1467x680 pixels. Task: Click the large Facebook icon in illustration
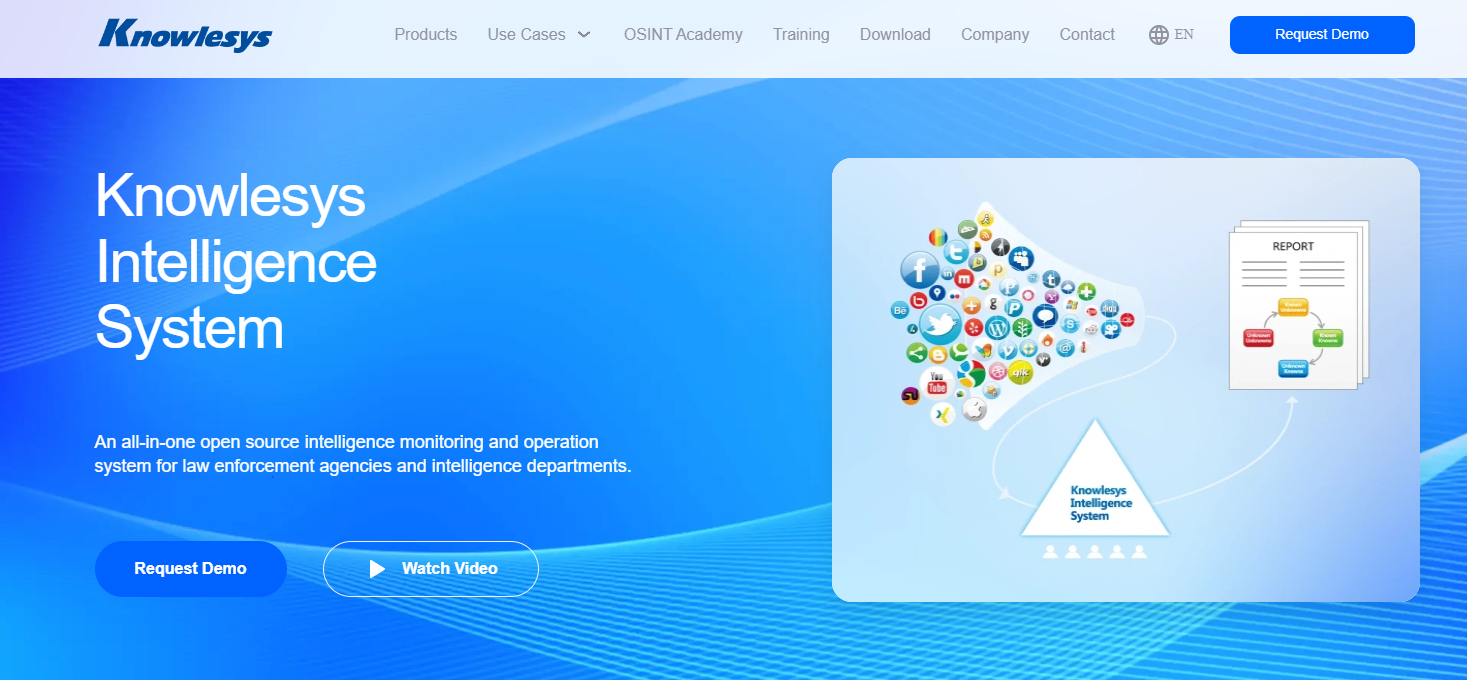919,270
